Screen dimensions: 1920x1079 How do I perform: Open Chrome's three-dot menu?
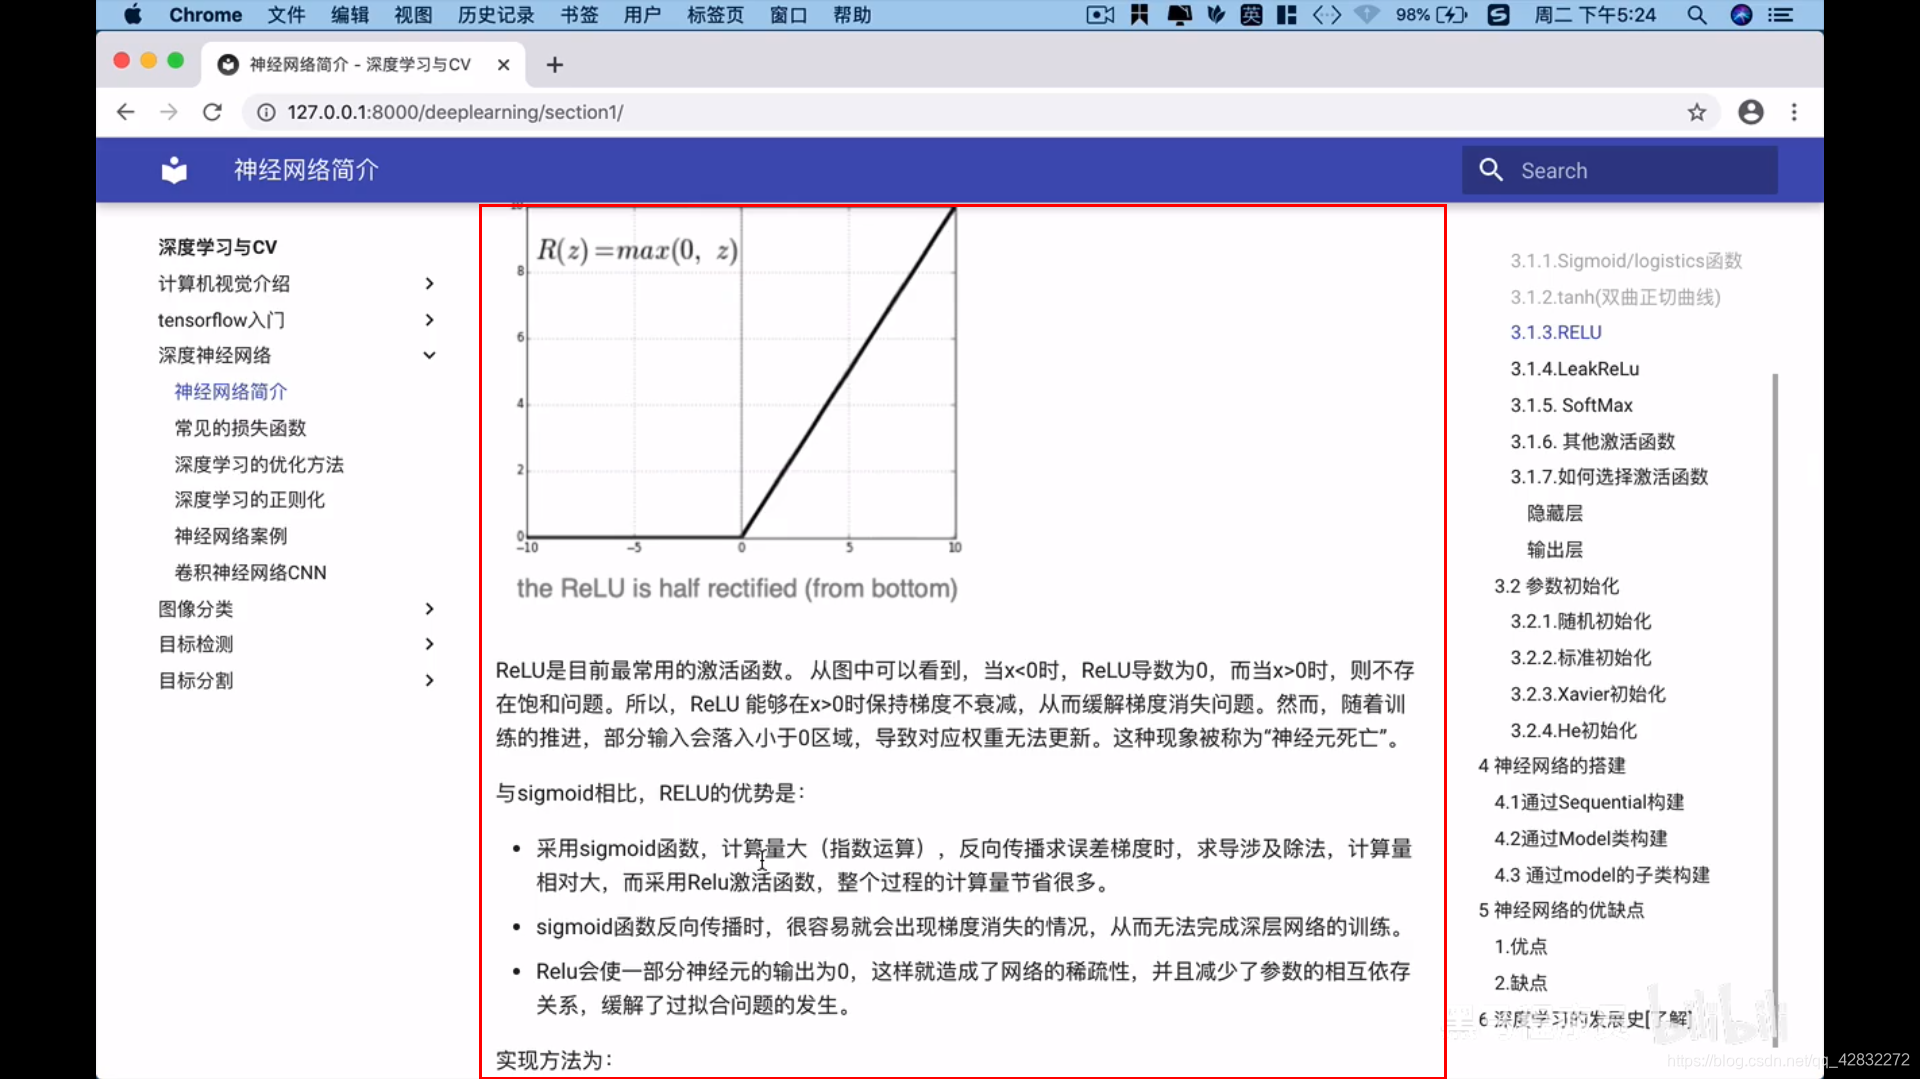(x=1794, y=112)
